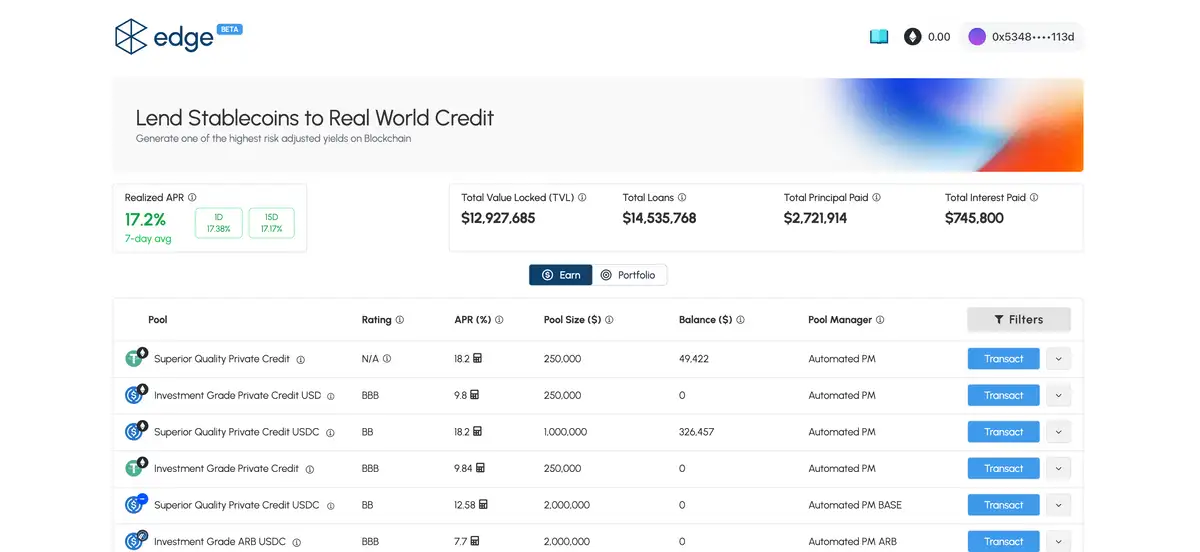This screenshot has width=1200, height=552.
Task: Expand the Automated PM BASE pool row
Action: [x=1058, y=505]
